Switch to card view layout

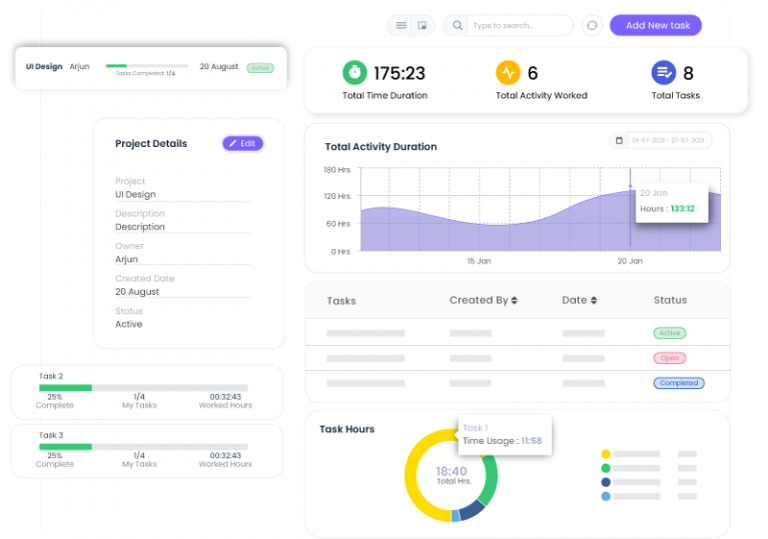[x=422, y=26]
